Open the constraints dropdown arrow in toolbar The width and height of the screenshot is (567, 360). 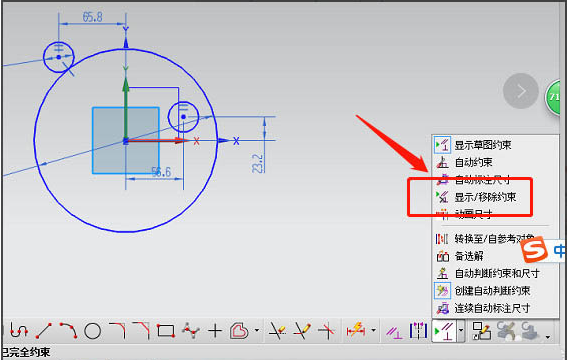(461, 330)
